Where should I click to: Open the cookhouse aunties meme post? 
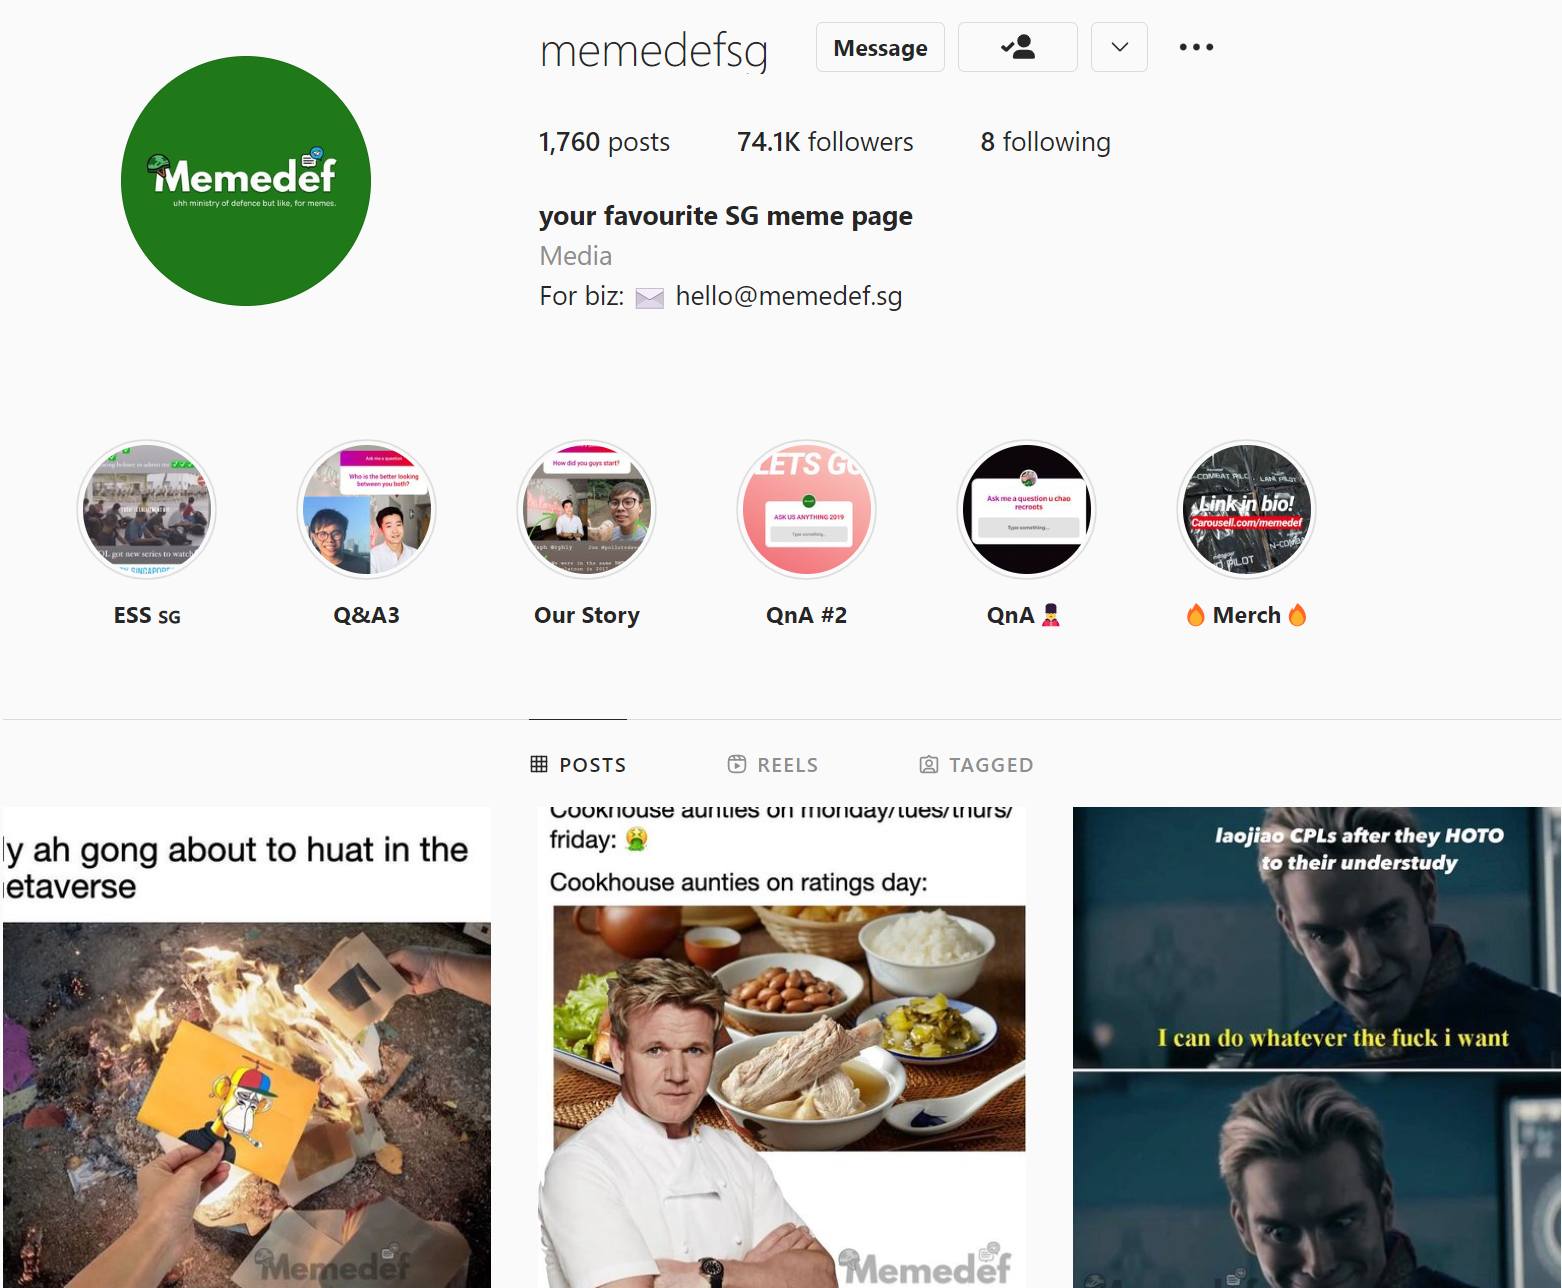pyautogui.click(x=782, y=1047)
